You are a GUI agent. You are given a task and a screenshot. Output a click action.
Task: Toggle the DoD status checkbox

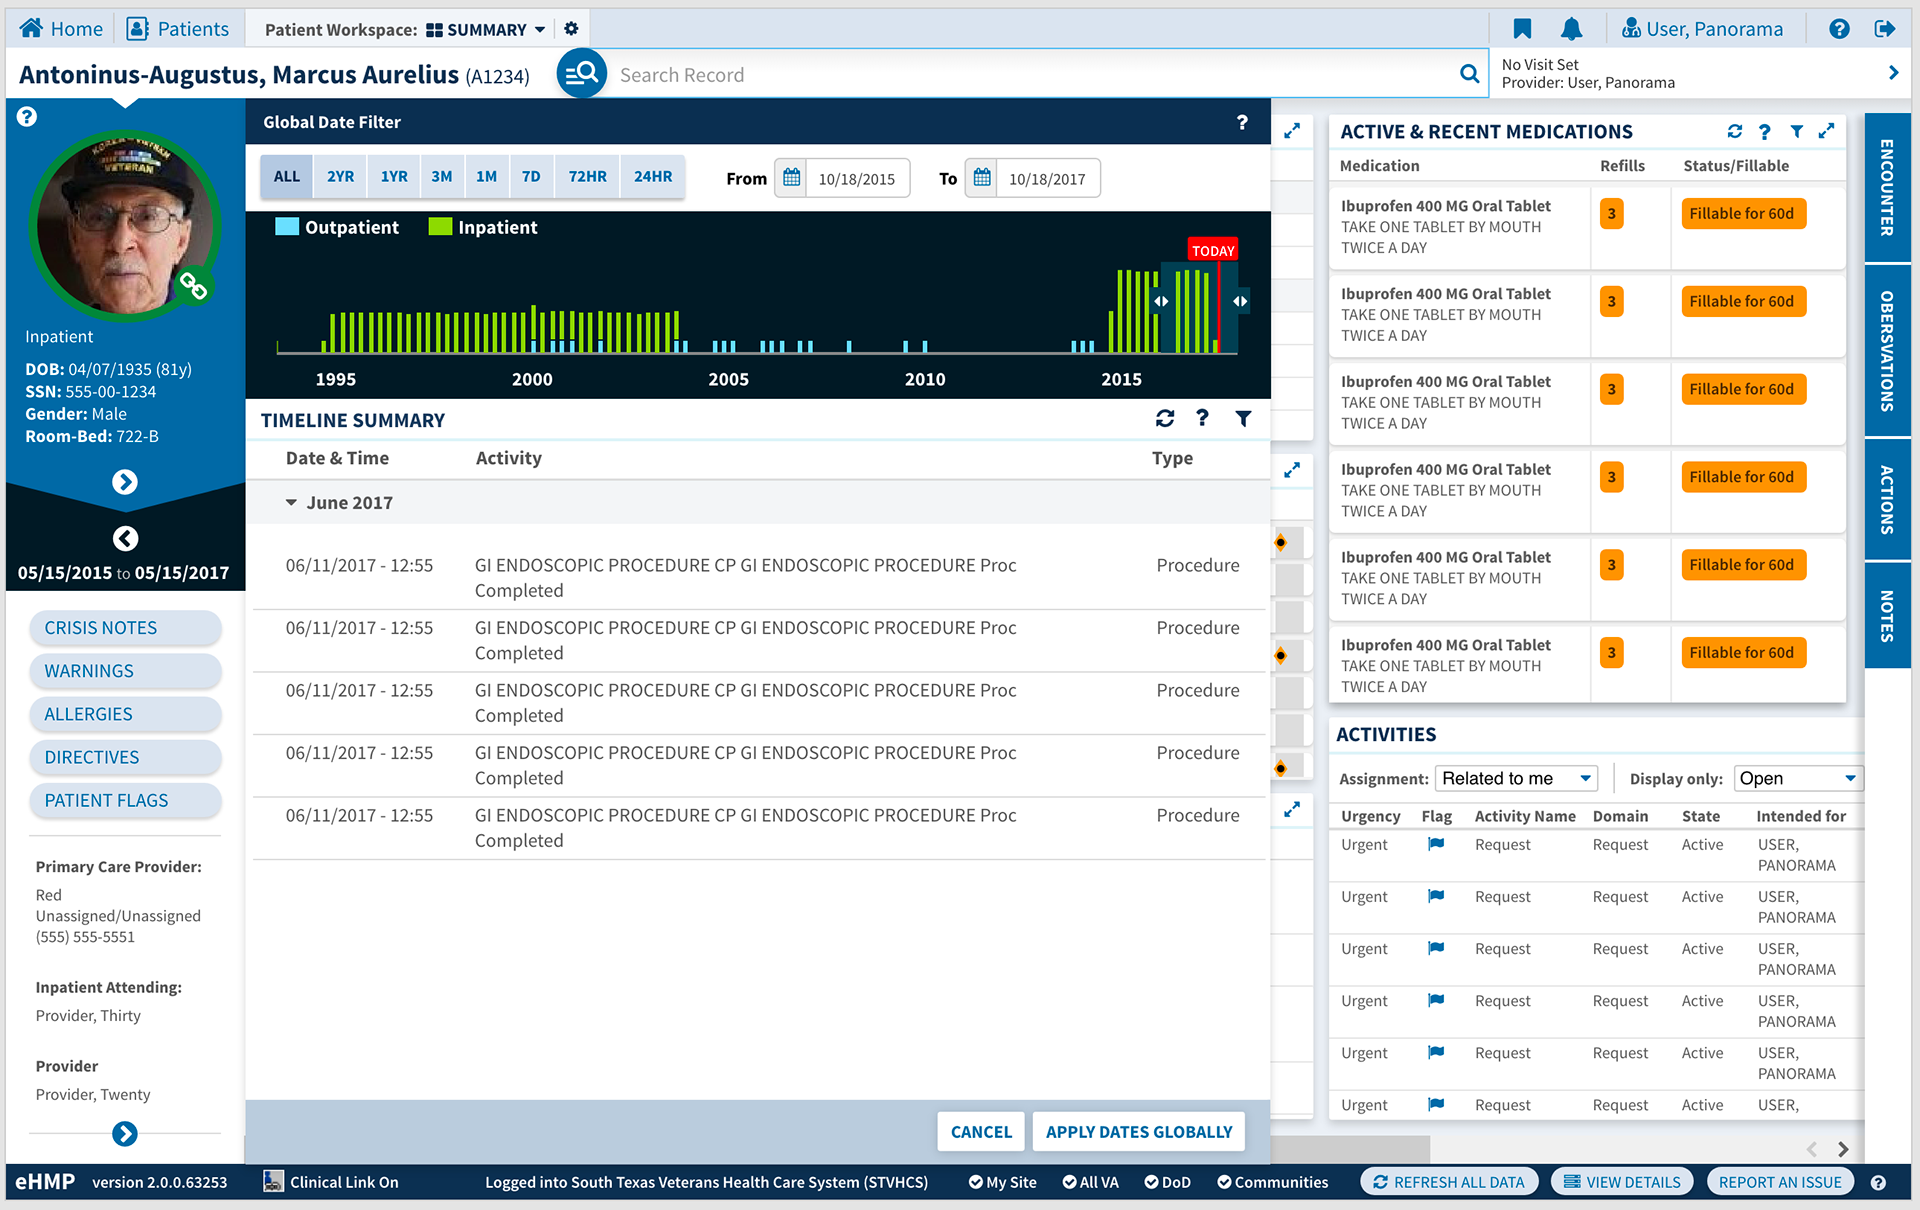1151,1182
